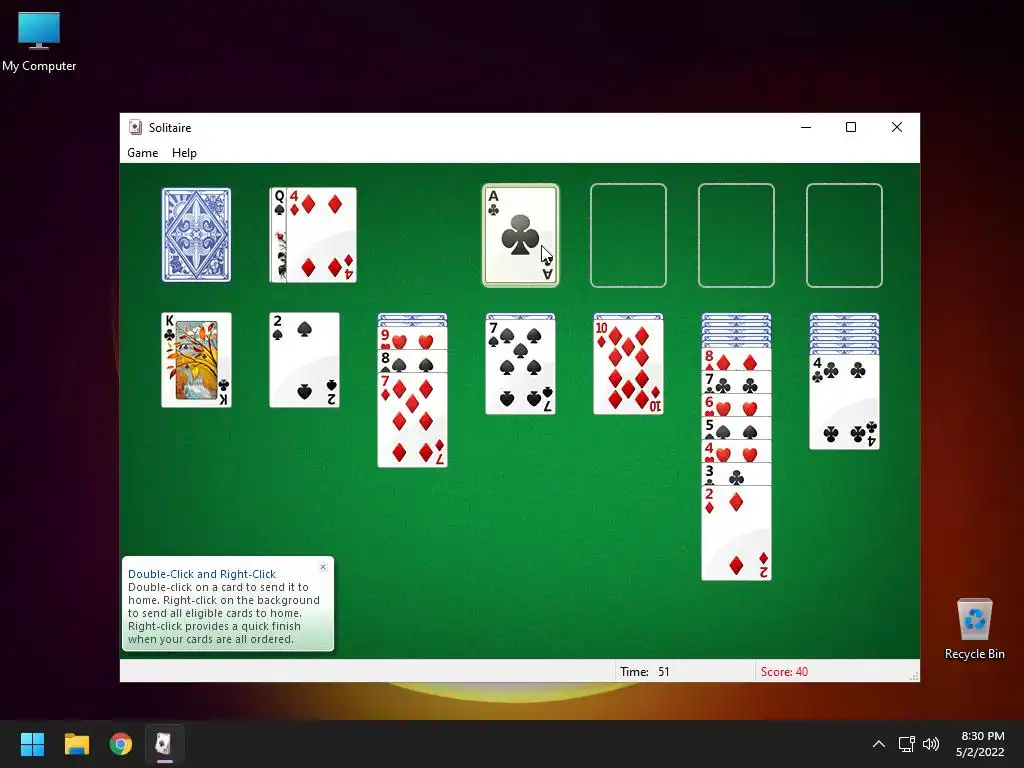
Task: Select the 7 of diamonds card
Action: click(x=412, y=420)
